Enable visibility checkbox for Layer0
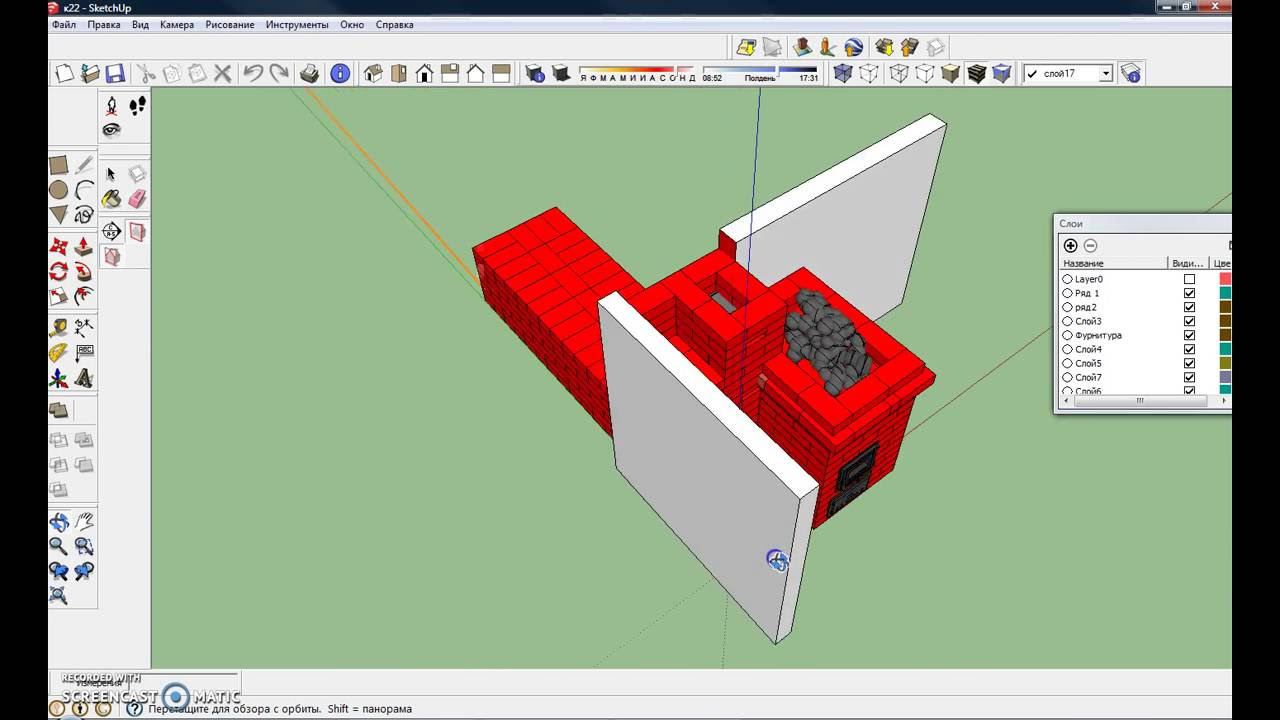Image resolution: width=1280 pixels, height=720 pixels. (x=1189, y=279)
